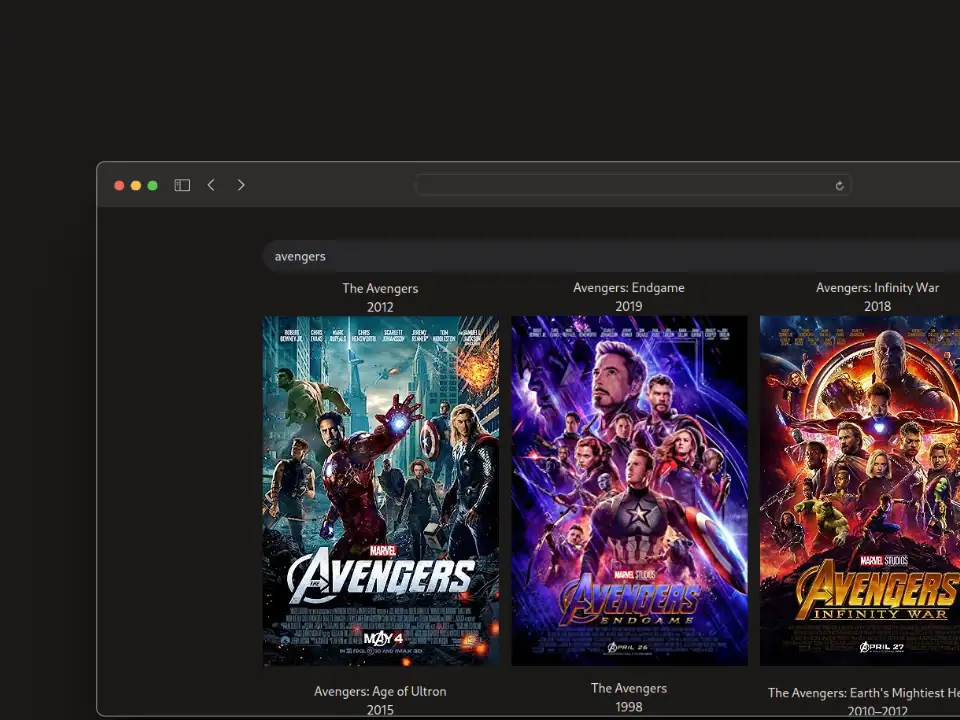This screenshot has height=720, width=960.
Task: Open the Avengers: Infinity War poster
Action: [x=860, y=490]
